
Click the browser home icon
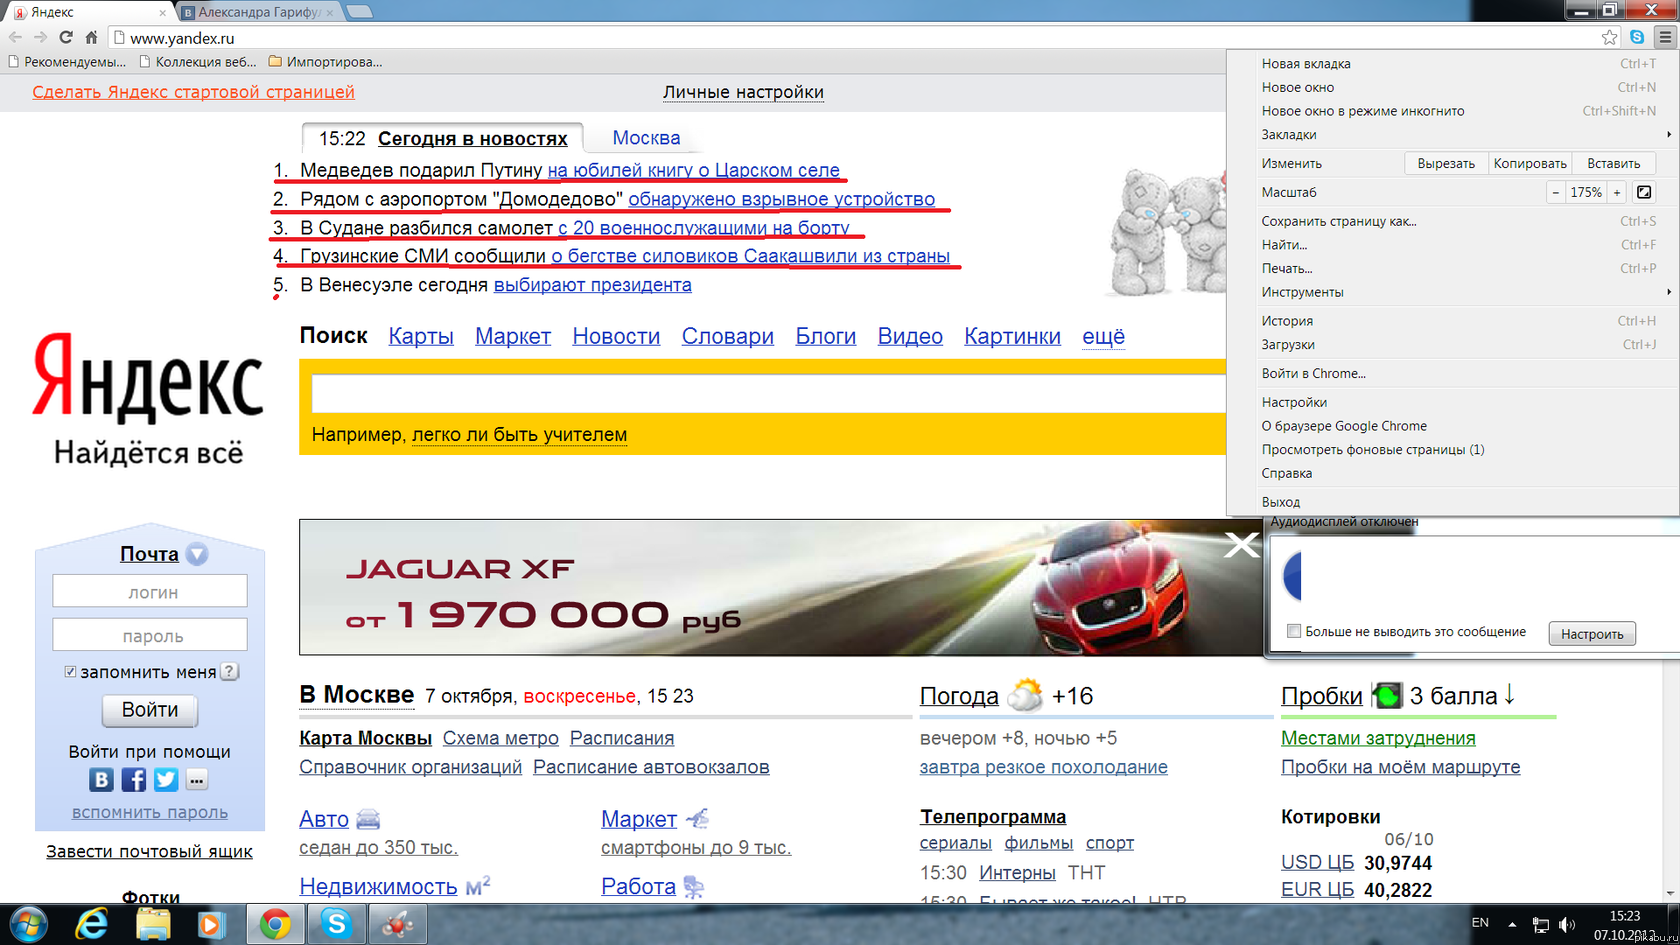tap(91, 37)
